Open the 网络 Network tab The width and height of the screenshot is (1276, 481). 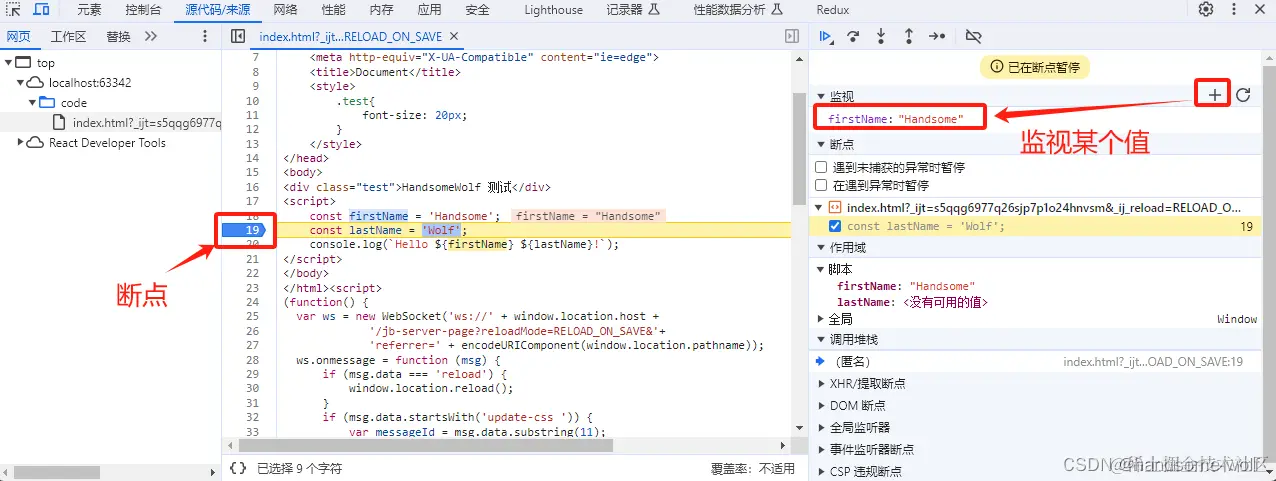[x=285, y=10]
